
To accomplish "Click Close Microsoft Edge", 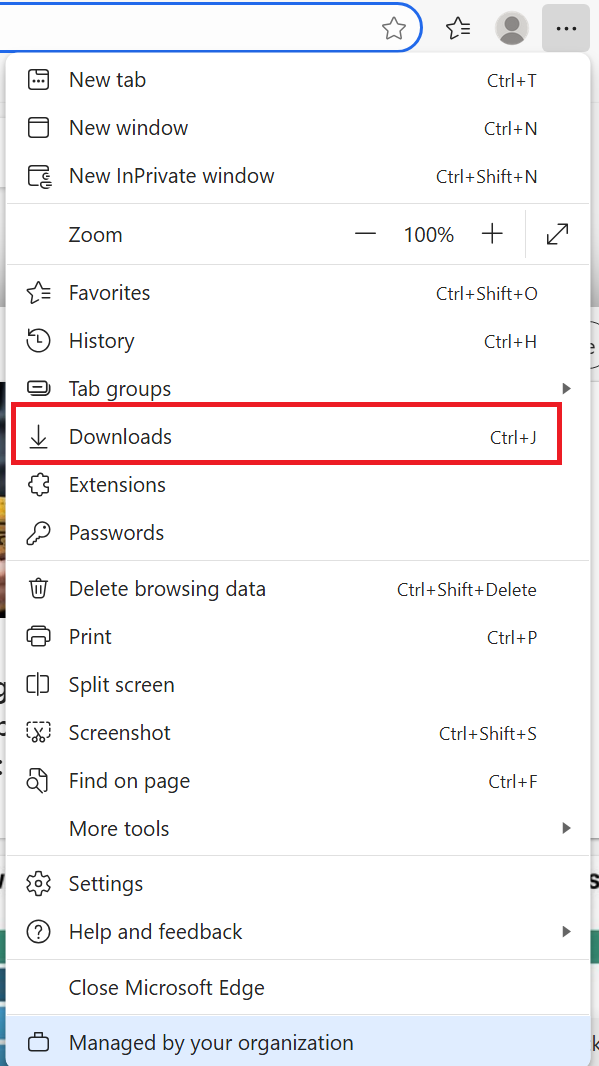I will point(298,988).
